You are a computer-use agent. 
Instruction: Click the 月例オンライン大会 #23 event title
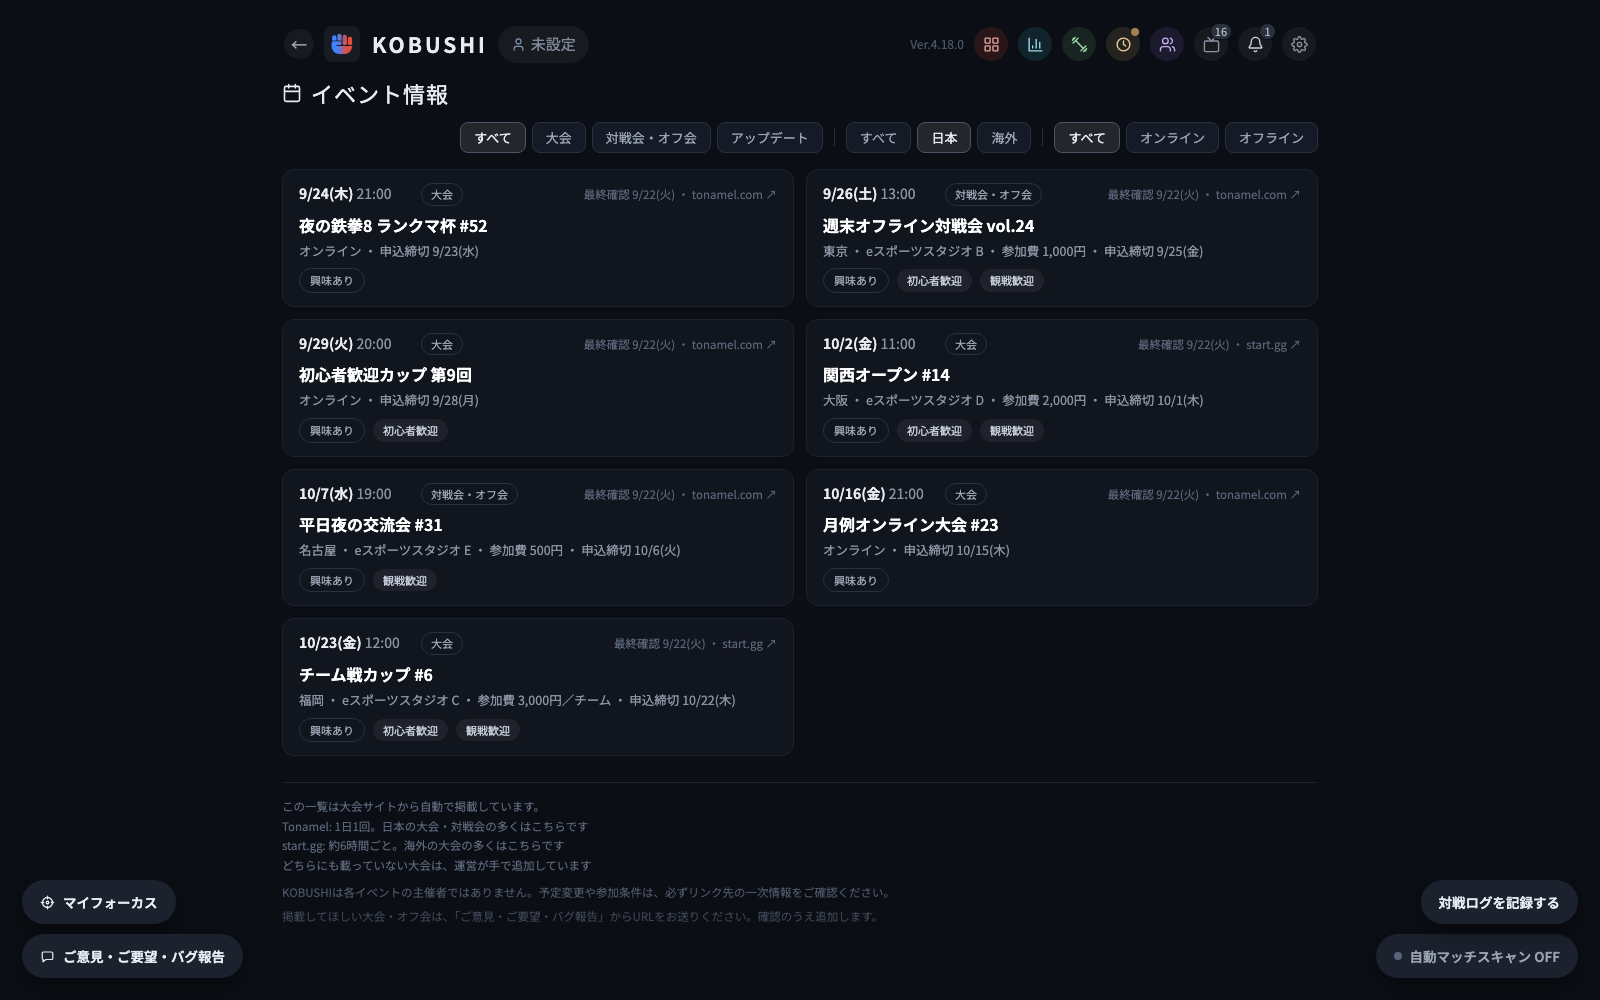[910, 525]
